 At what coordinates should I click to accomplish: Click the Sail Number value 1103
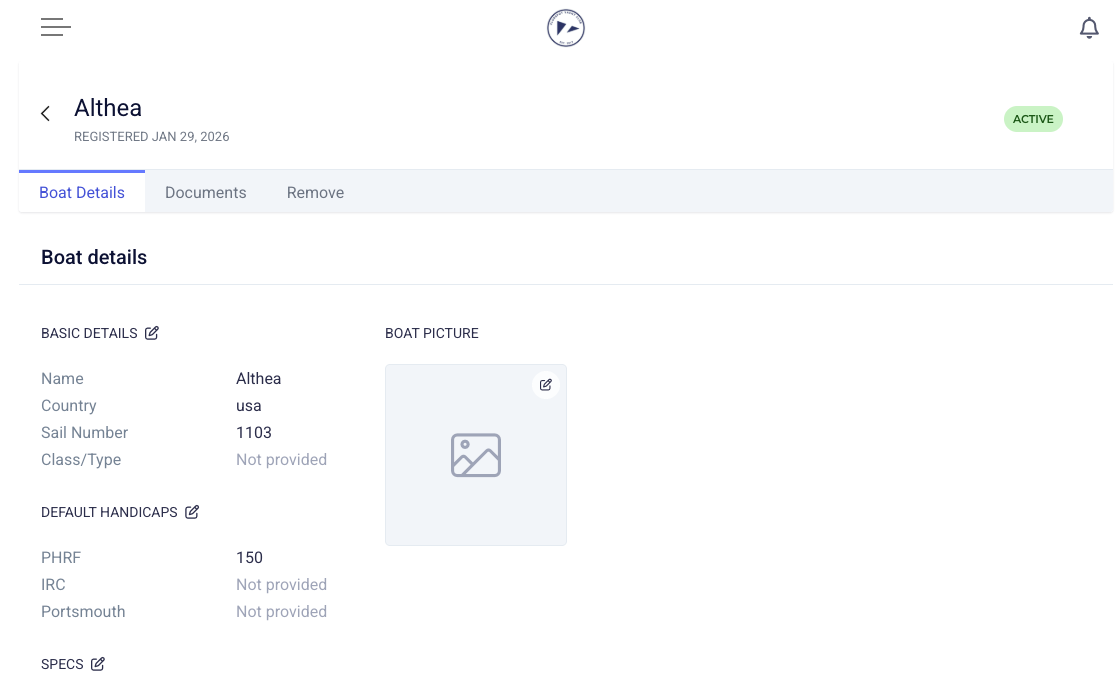coord(254,433)
